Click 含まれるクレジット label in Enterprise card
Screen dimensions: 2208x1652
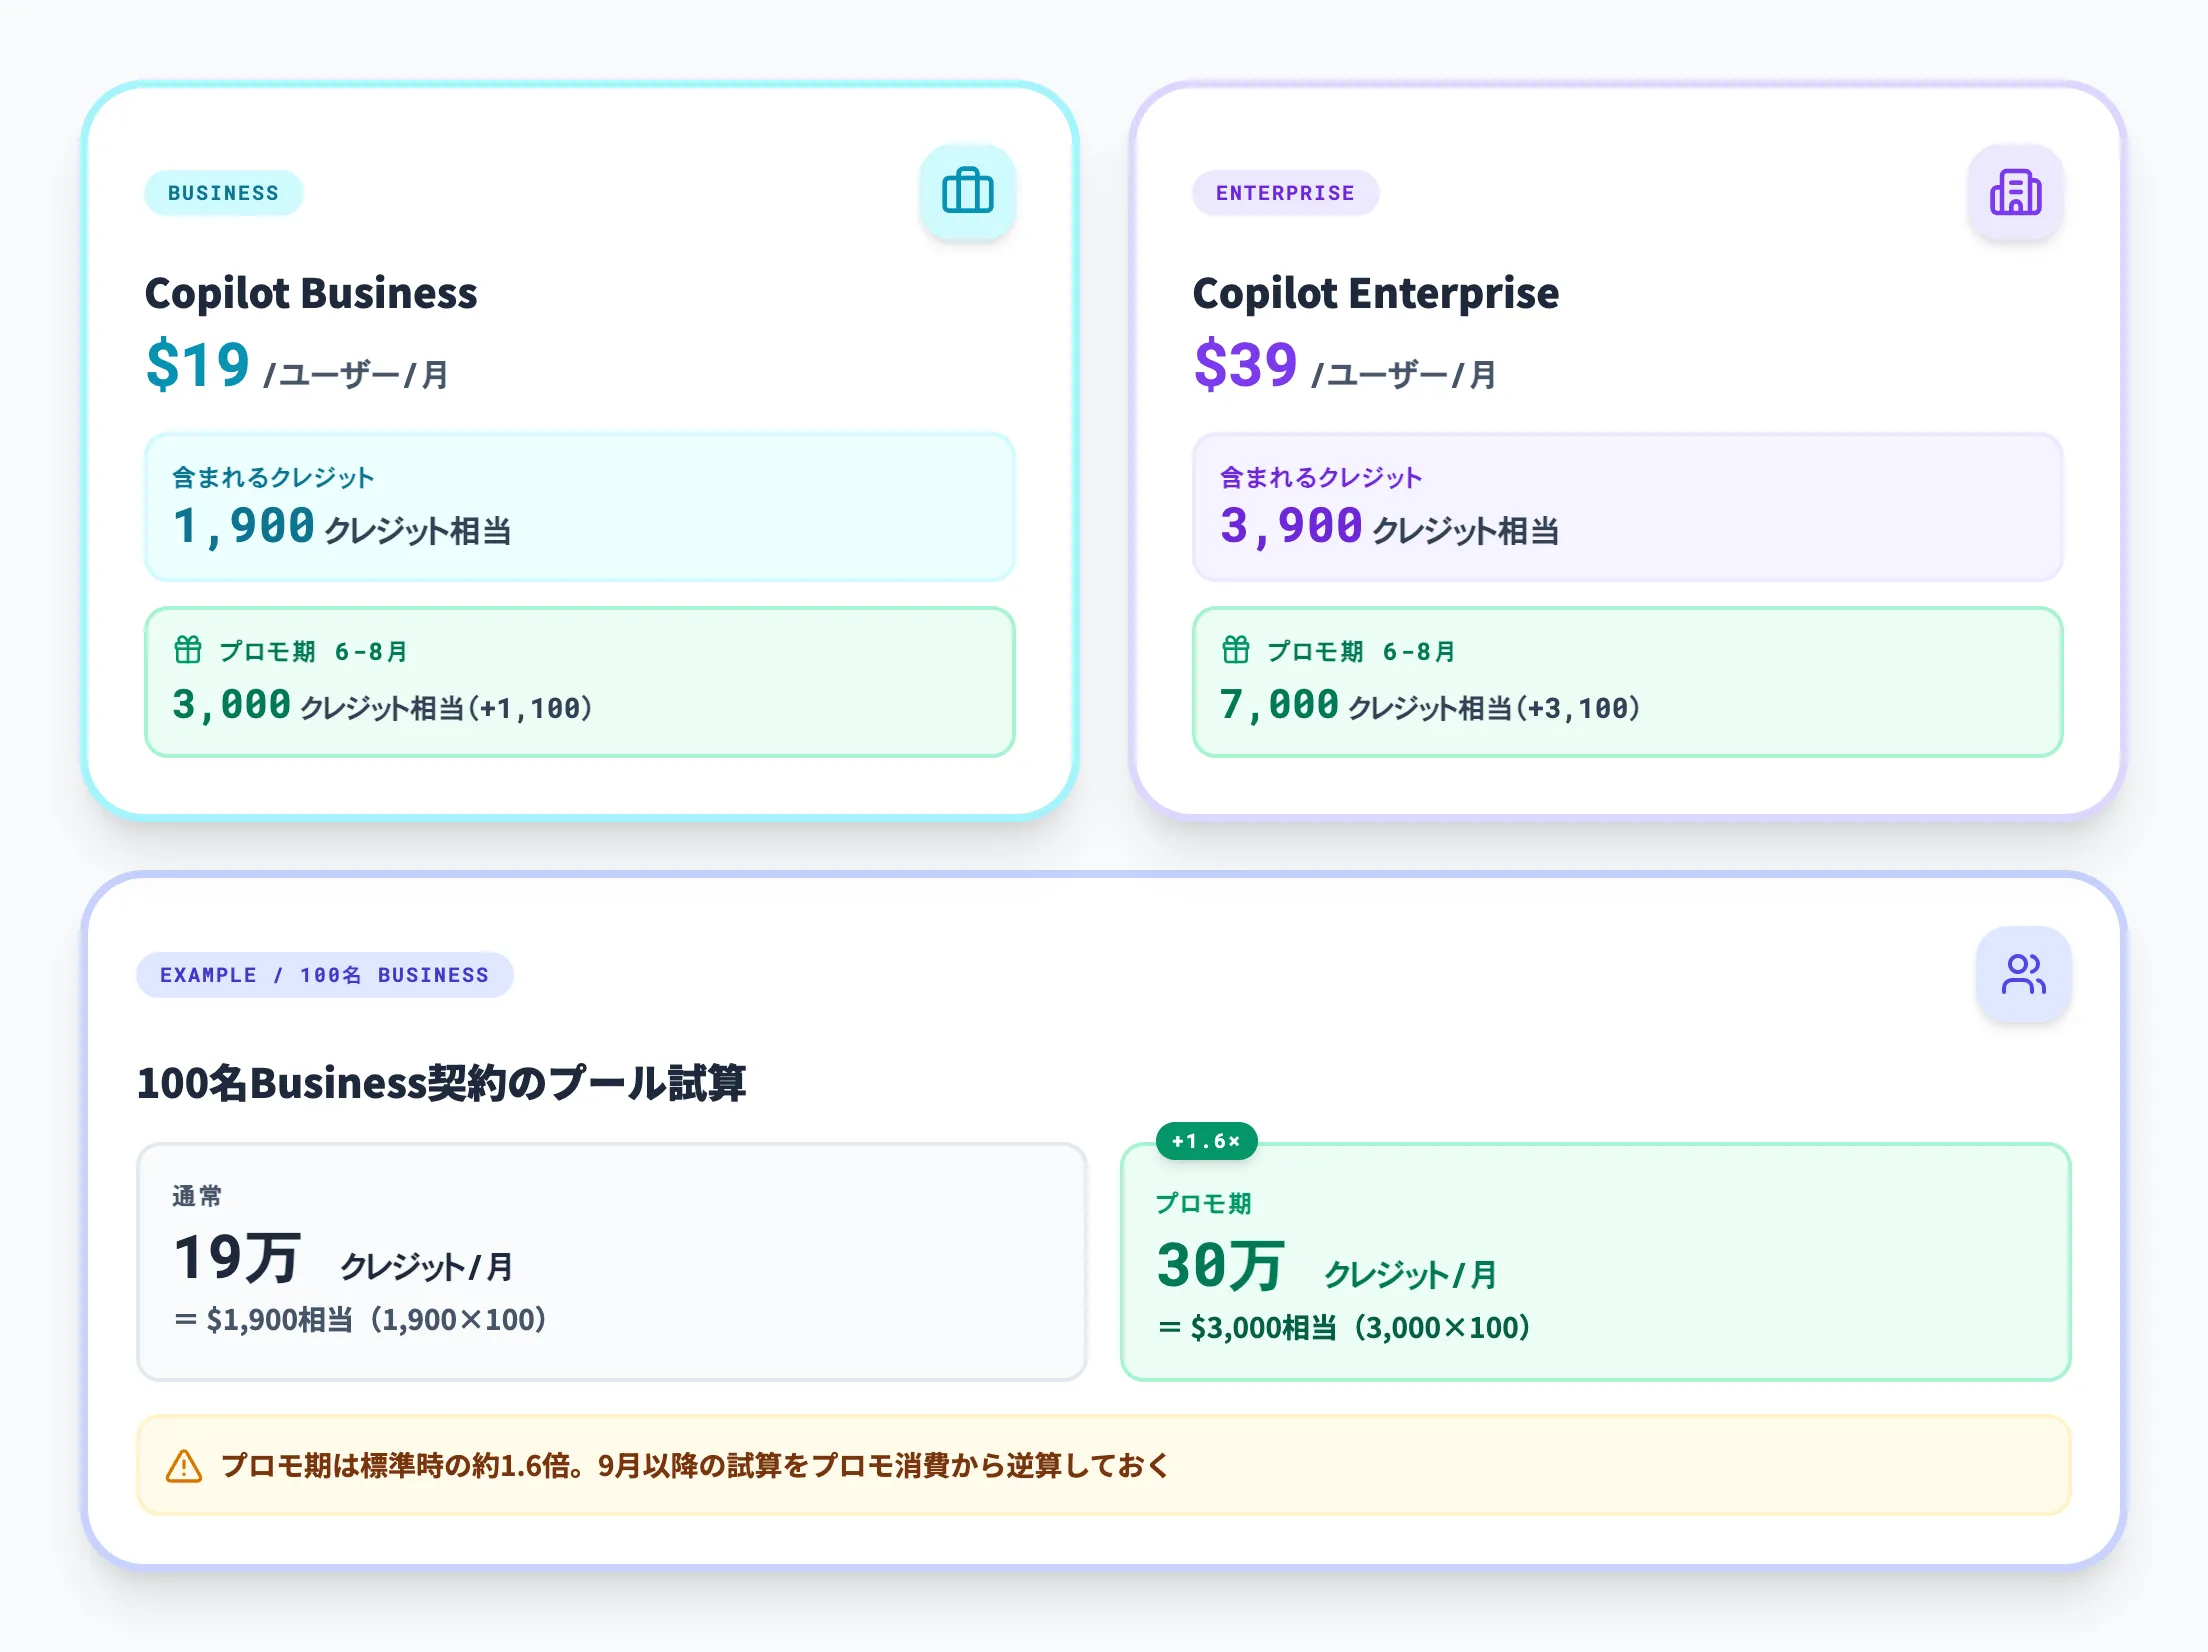coord(1321,478)
